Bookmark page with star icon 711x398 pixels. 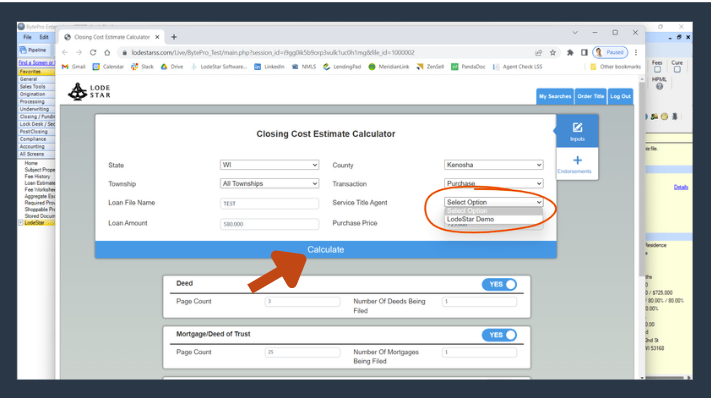point(553,53)
